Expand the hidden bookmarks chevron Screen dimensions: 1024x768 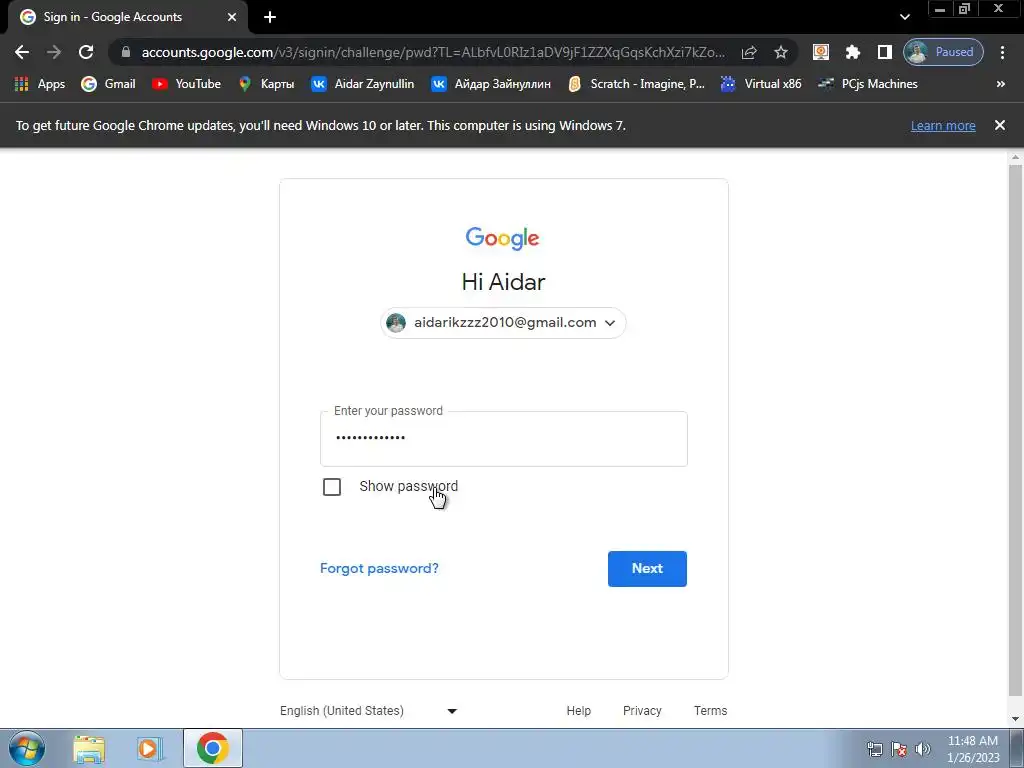(1000, 84)
